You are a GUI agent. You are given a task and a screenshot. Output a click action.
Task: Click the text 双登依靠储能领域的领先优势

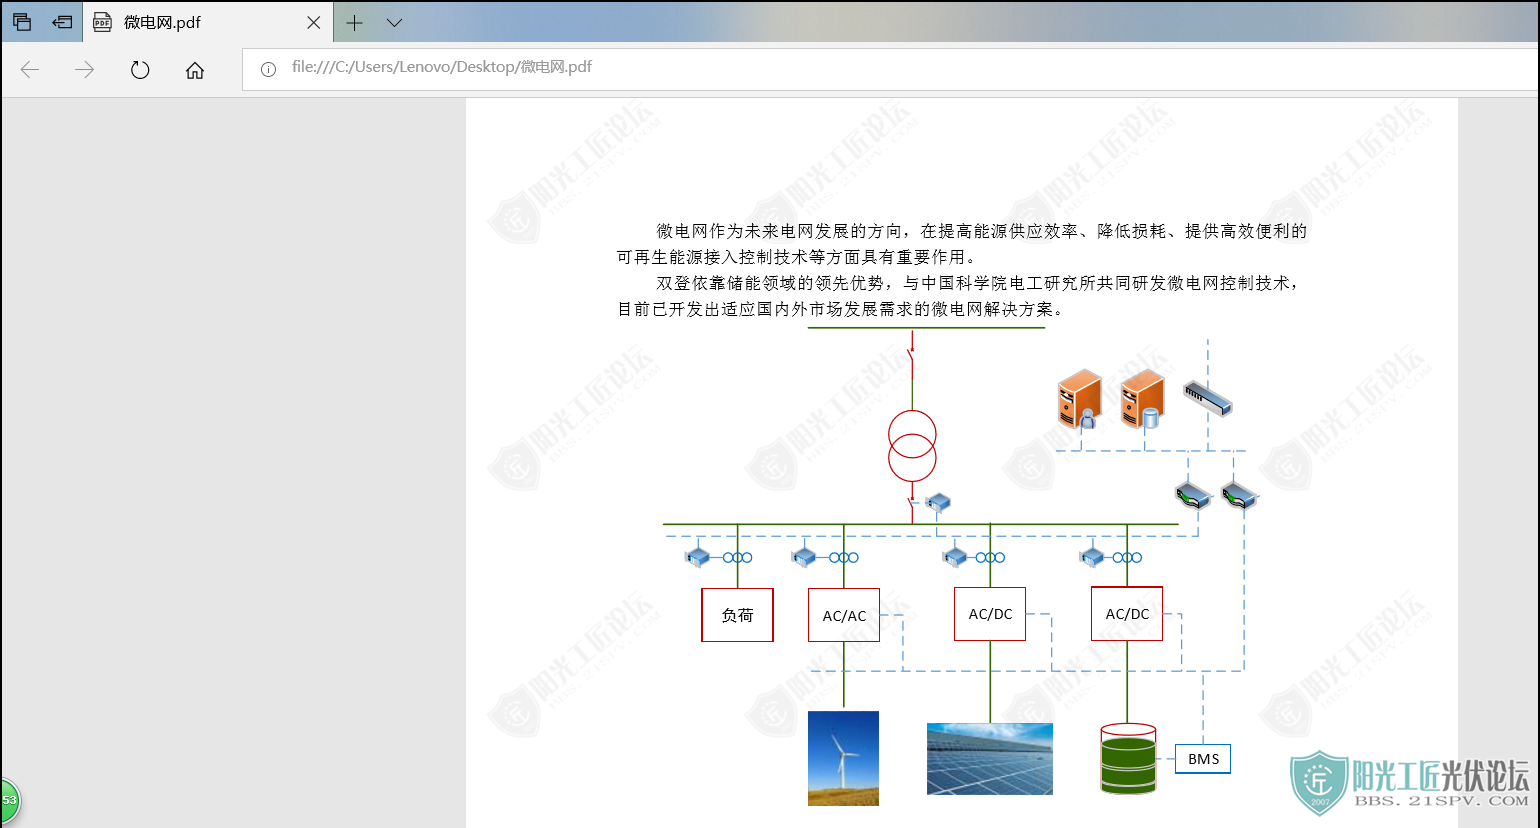tap(771, 284)
